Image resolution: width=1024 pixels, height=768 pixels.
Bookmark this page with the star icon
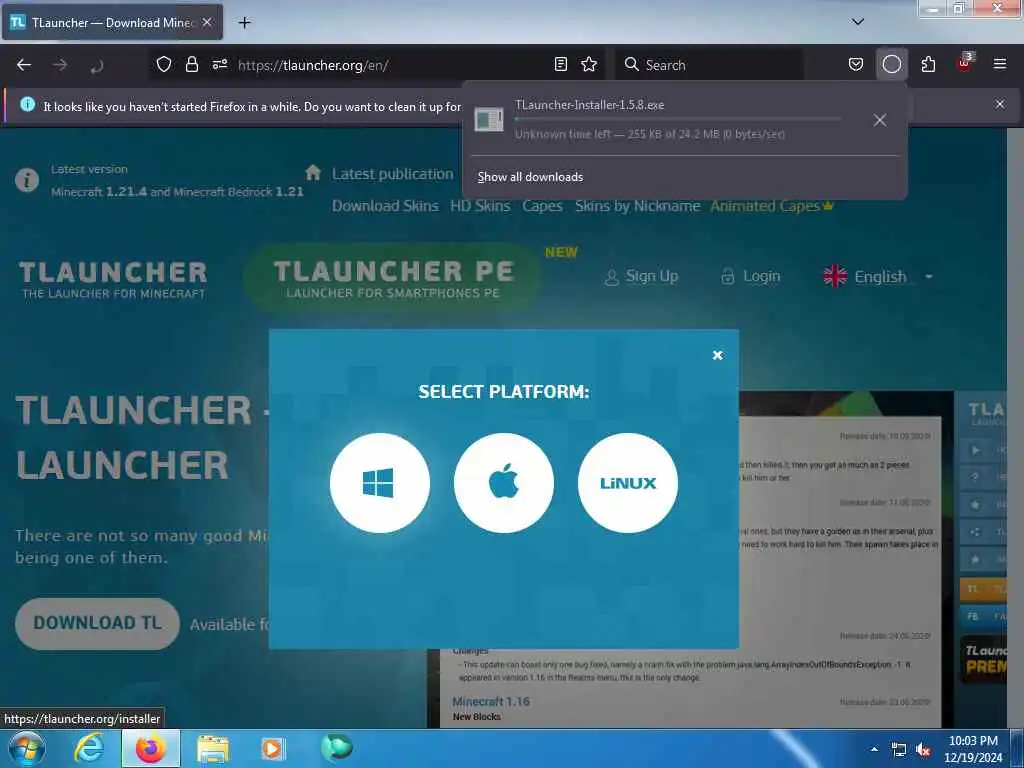pyautogui.click(x=589, y=64)
